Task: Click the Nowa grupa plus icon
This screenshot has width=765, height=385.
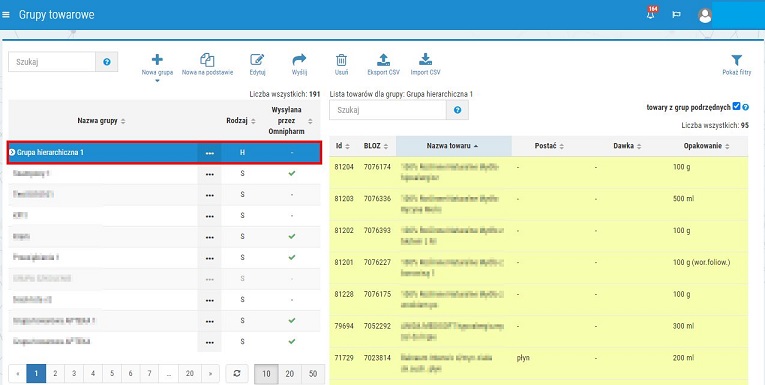Action: (157, 60)
